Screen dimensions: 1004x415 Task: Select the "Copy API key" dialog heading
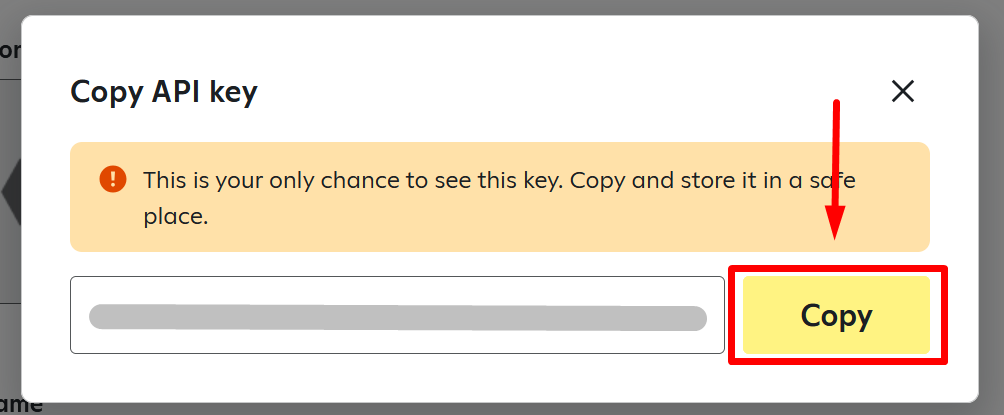point(164,92)
